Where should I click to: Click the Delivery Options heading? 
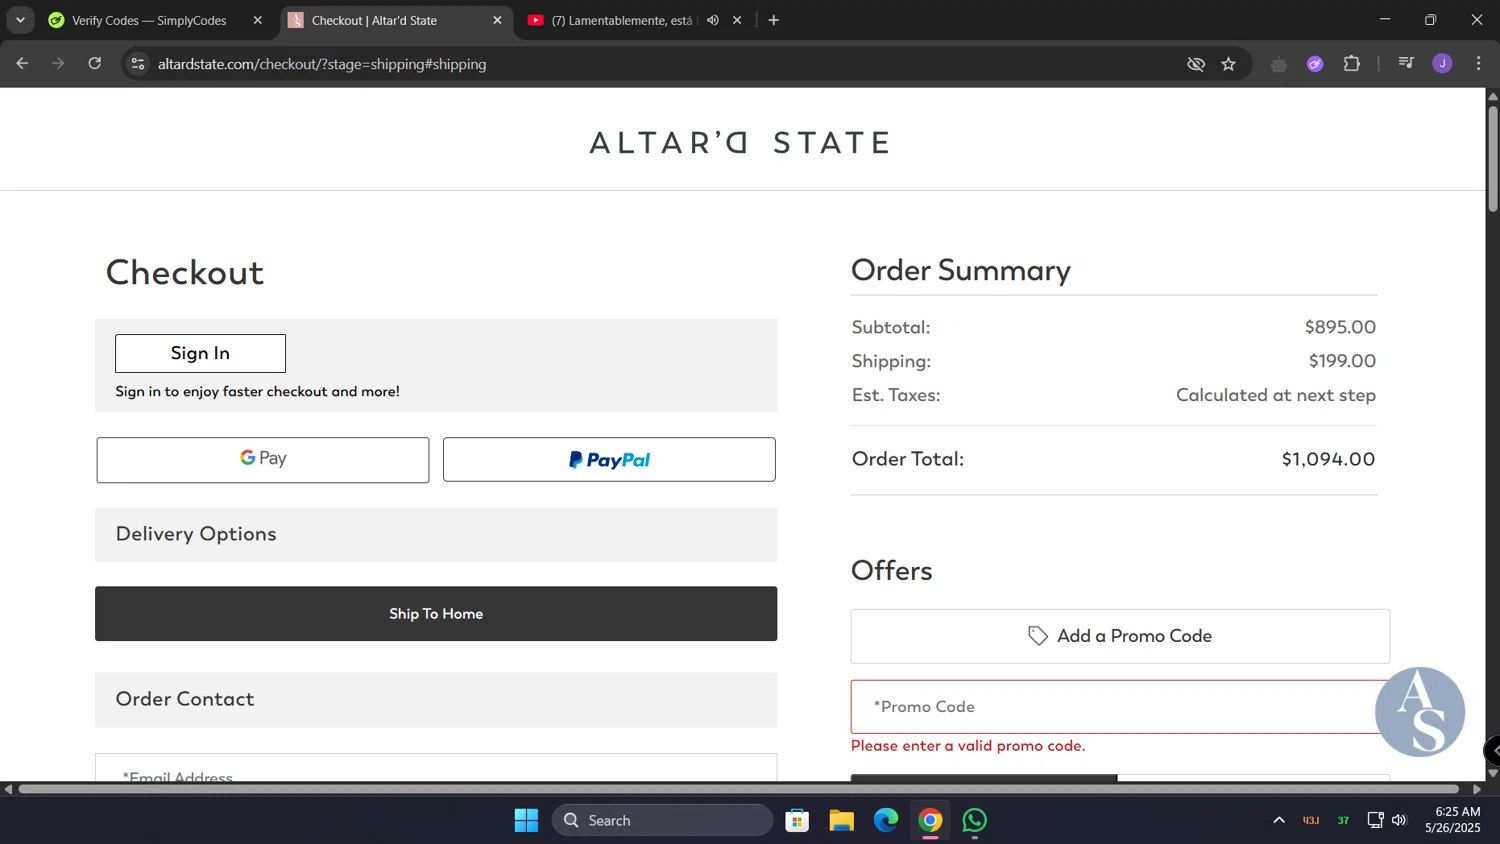(x=196, y=534)
